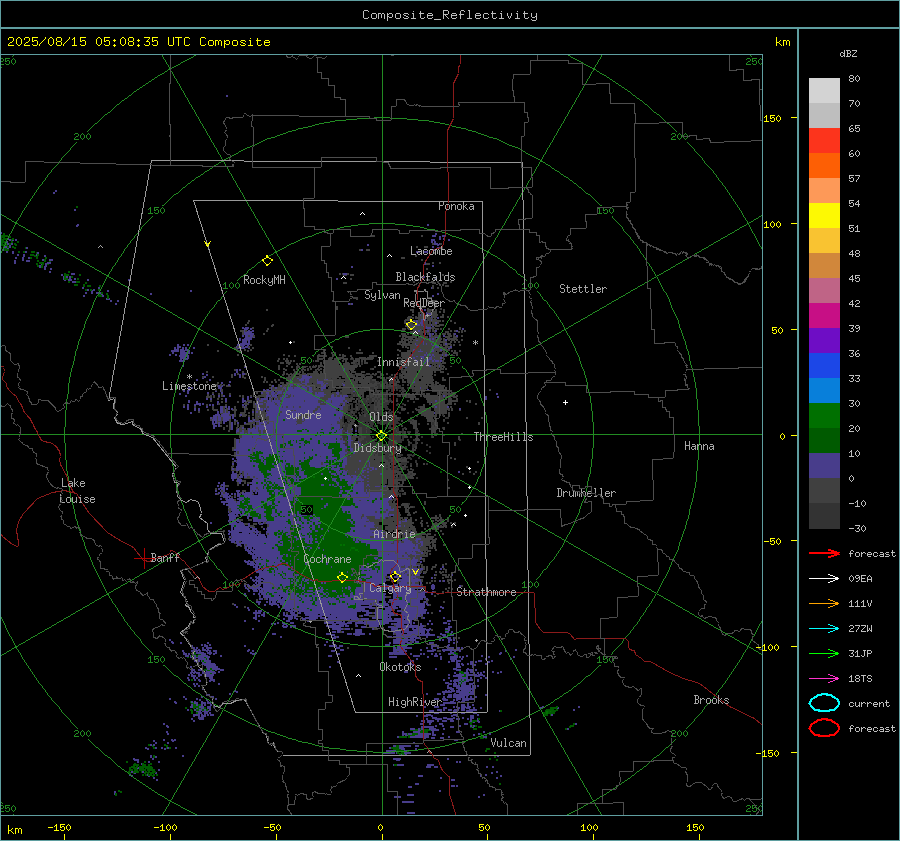Click the 42 dBZ magenta color swatch
Image resolution: width=900 pixels, height=841 pixels.
[x=824, y=315]
